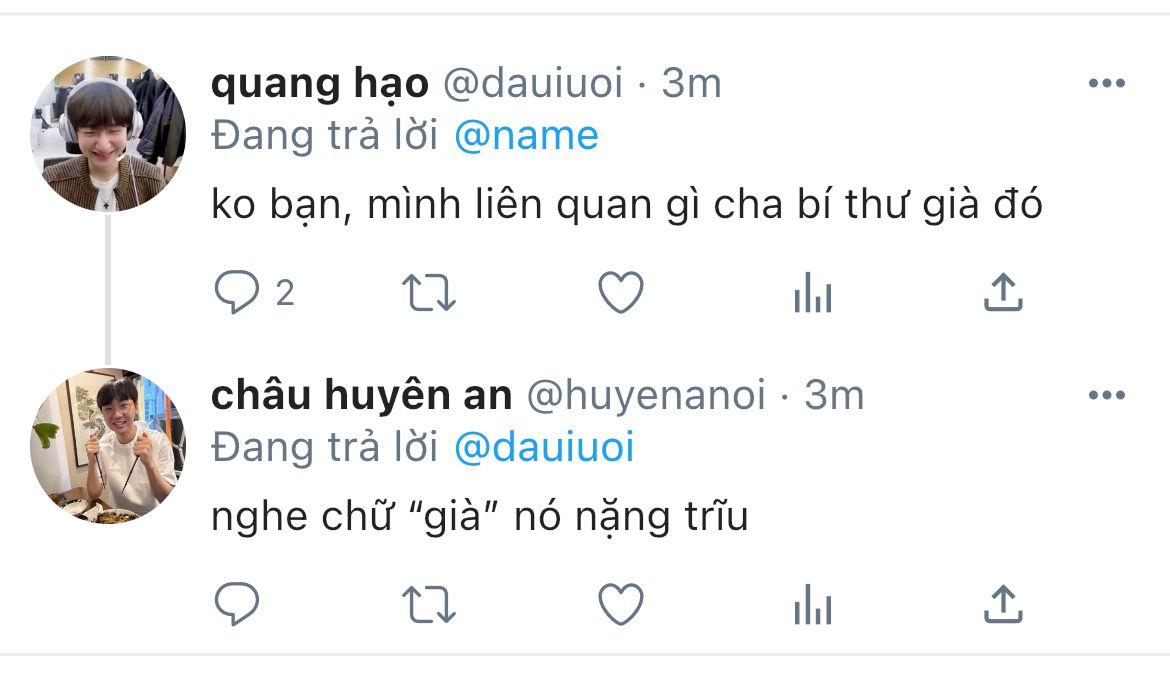
Task: Reply to quang hạo's tweet
Action: pos(237,292)
